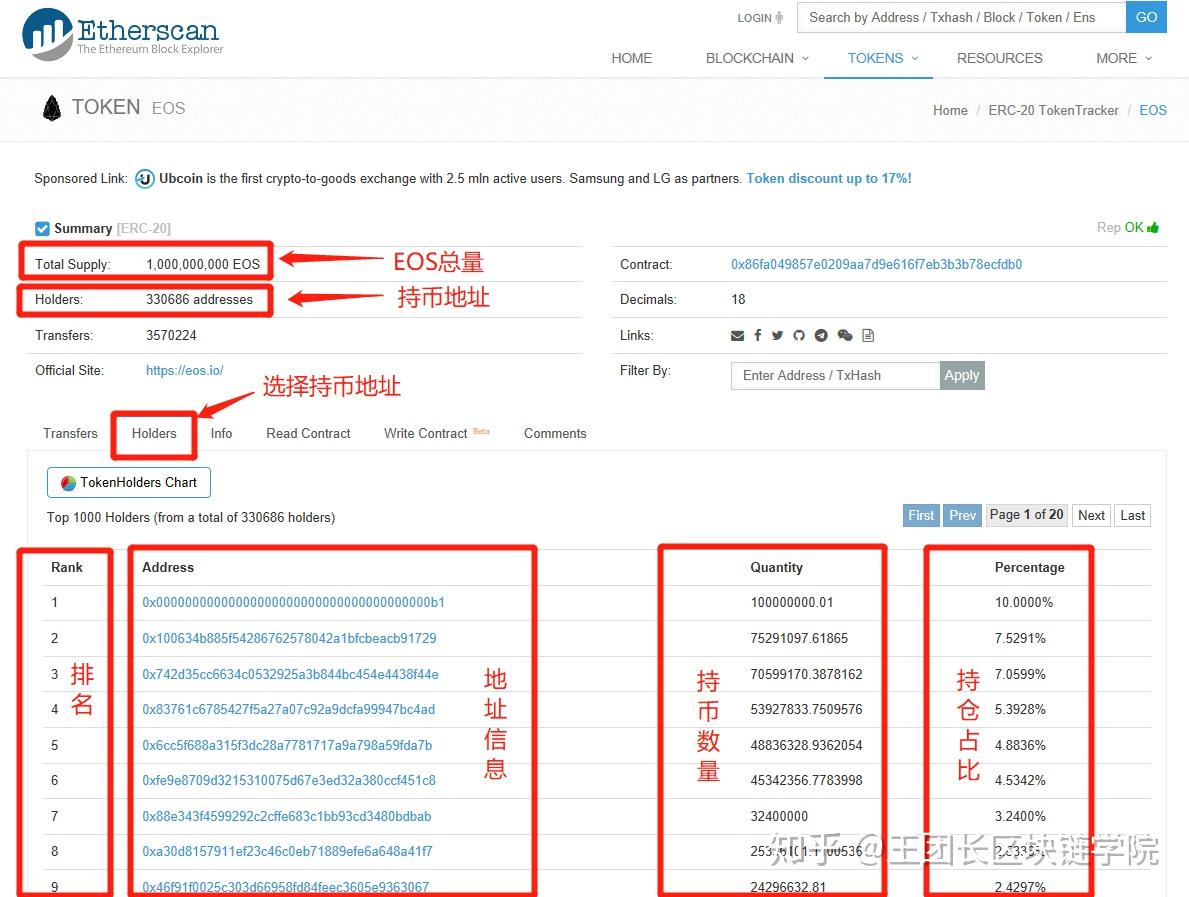Click the EOS token logo icon
Image resolution: width=1189 pixels, height=897 pixels.
[x=52, y=108]
